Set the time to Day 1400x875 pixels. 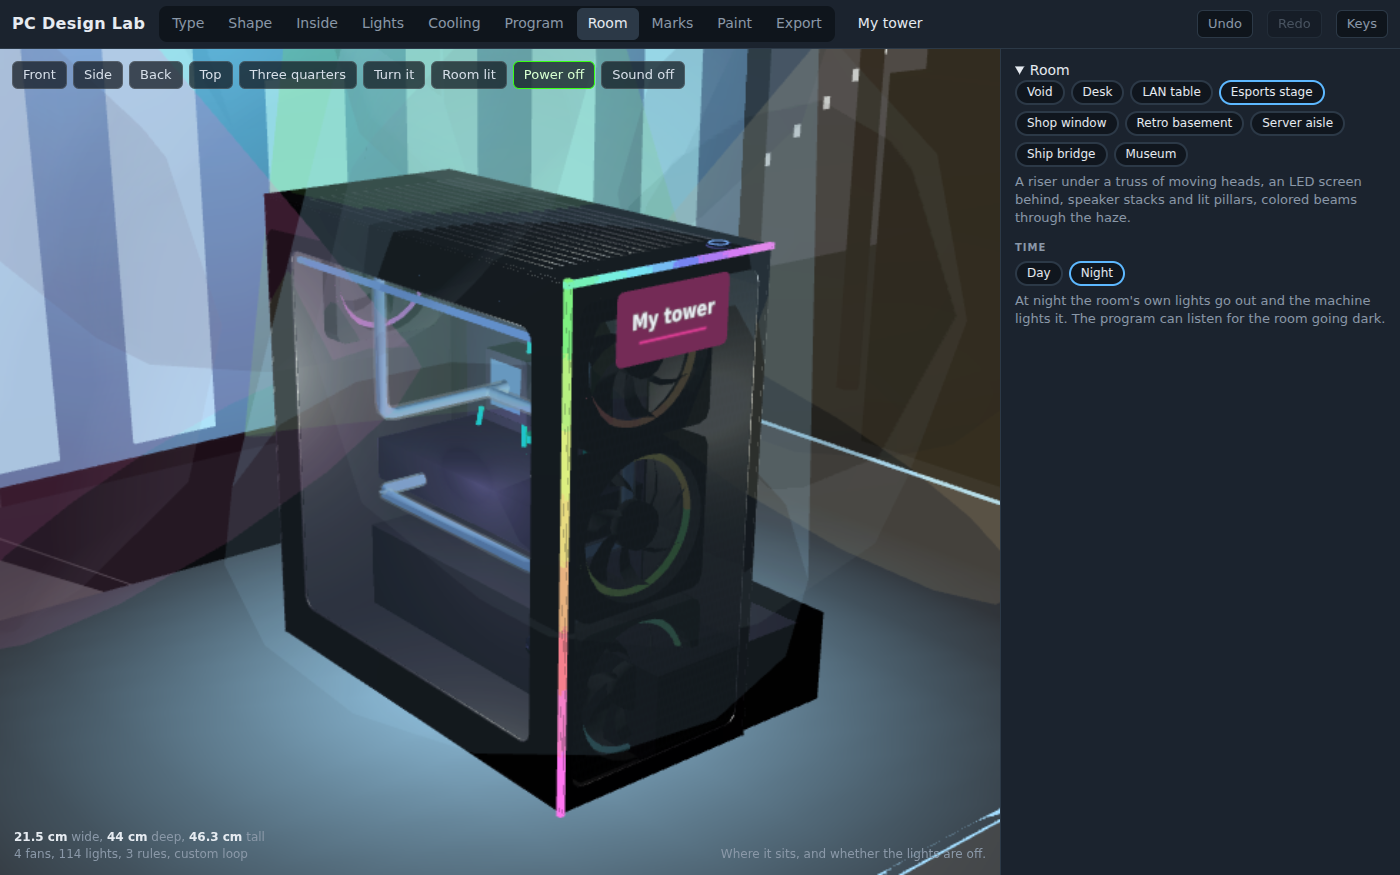(x=1039, y=273)
